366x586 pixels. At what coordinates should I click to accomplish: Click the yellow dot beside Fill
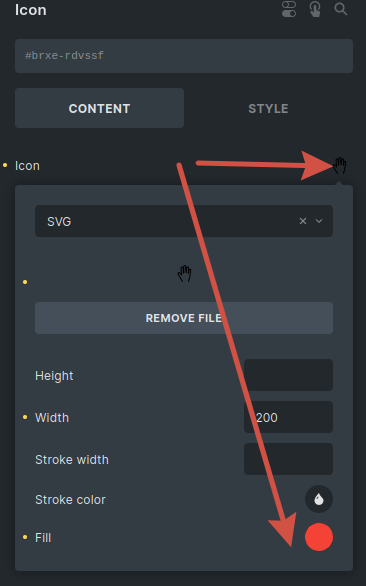click(x=25, y=537)
